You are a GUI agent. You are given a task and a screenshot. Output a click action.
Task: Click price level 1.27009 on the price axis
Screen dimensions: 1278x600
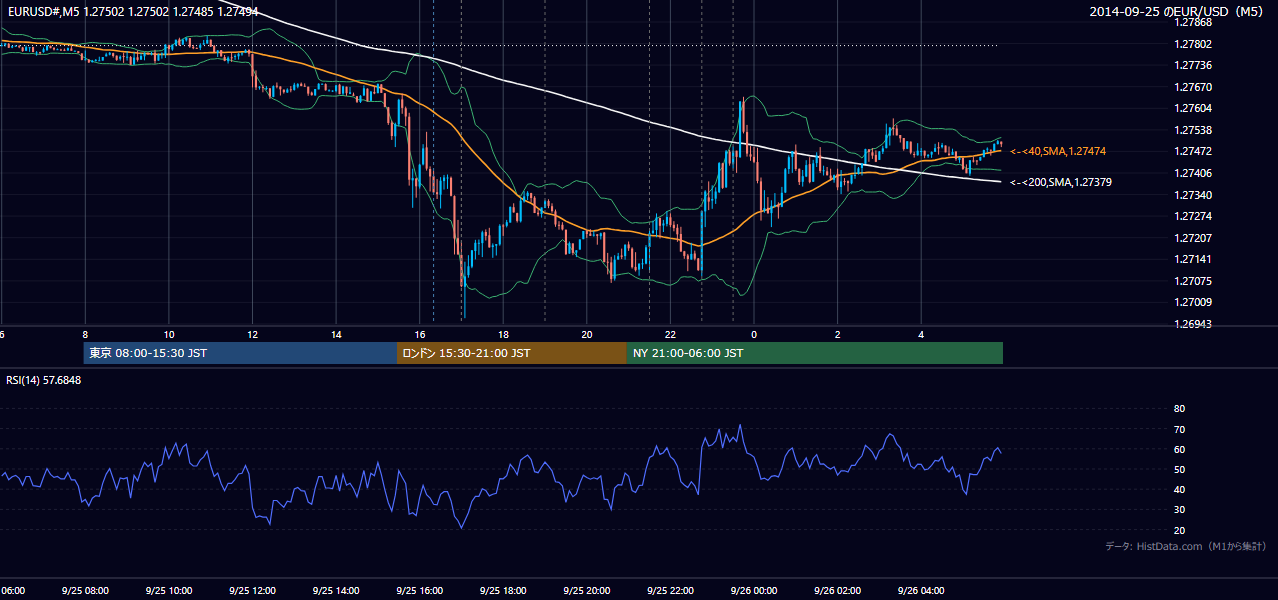pyautogui.click(x=1192, y=302)
